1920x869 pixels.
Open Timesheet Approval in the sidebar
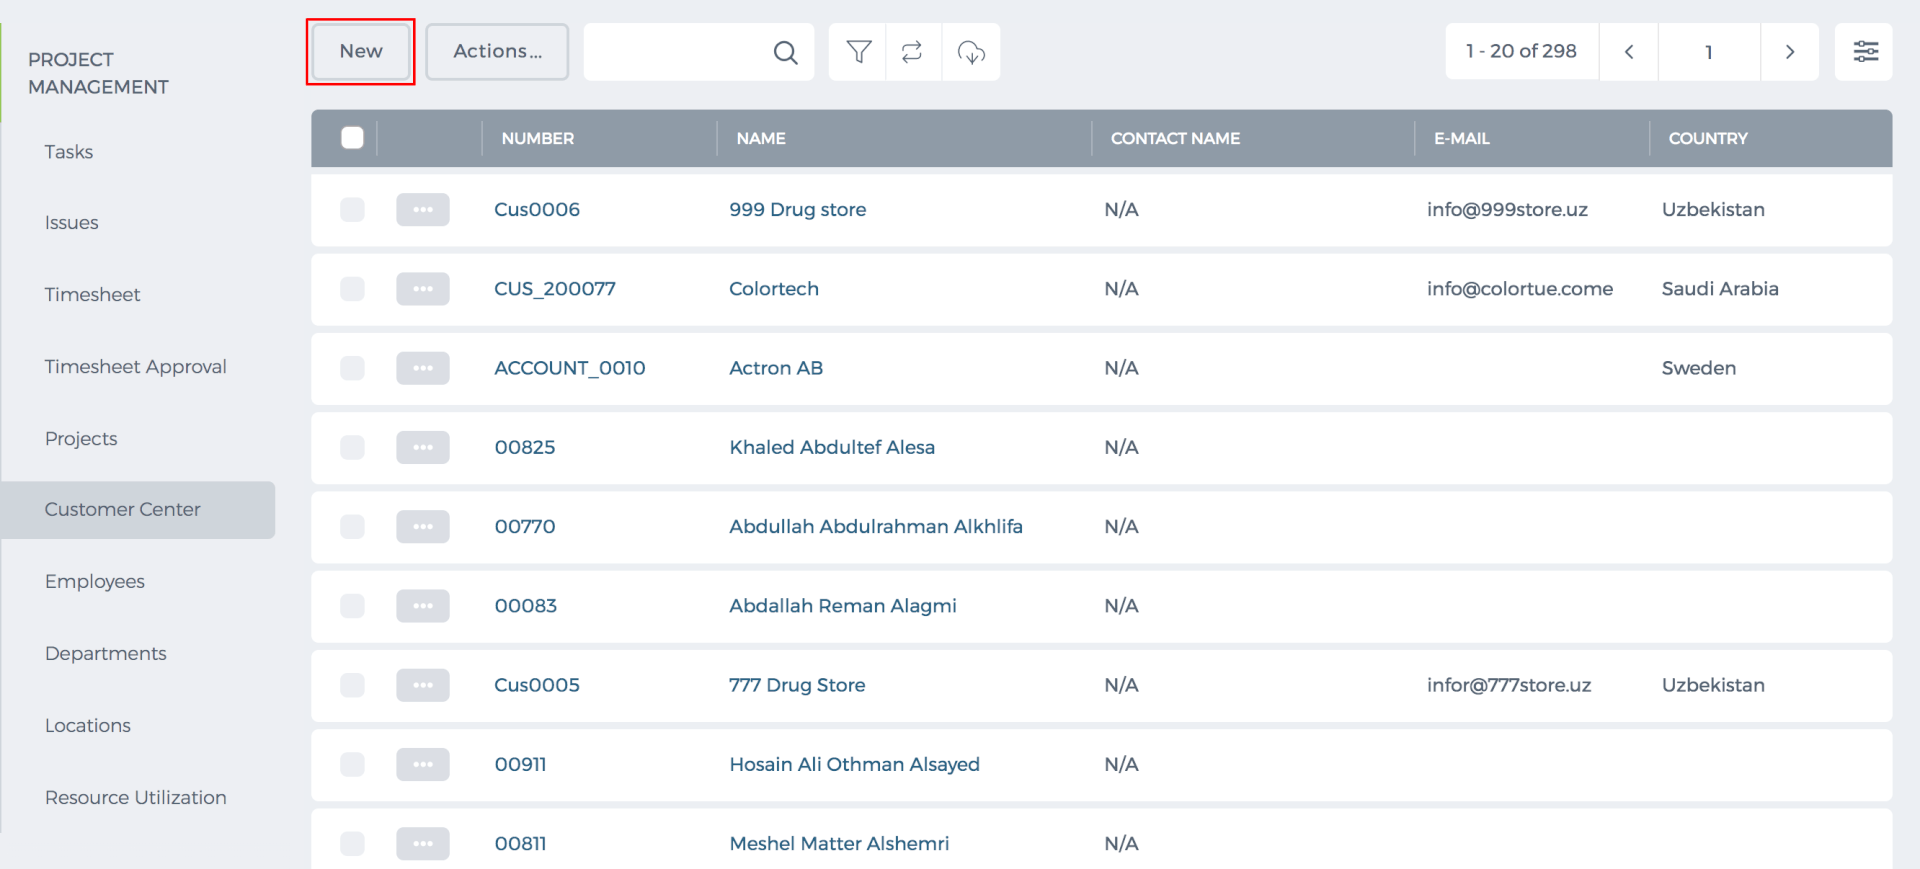pos(136,366)
